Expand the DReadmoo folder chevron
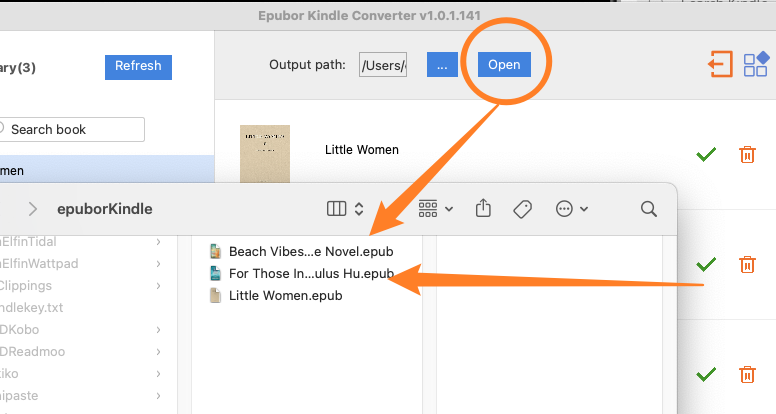Screen dimensions: 776x414 tap(158, 352)
